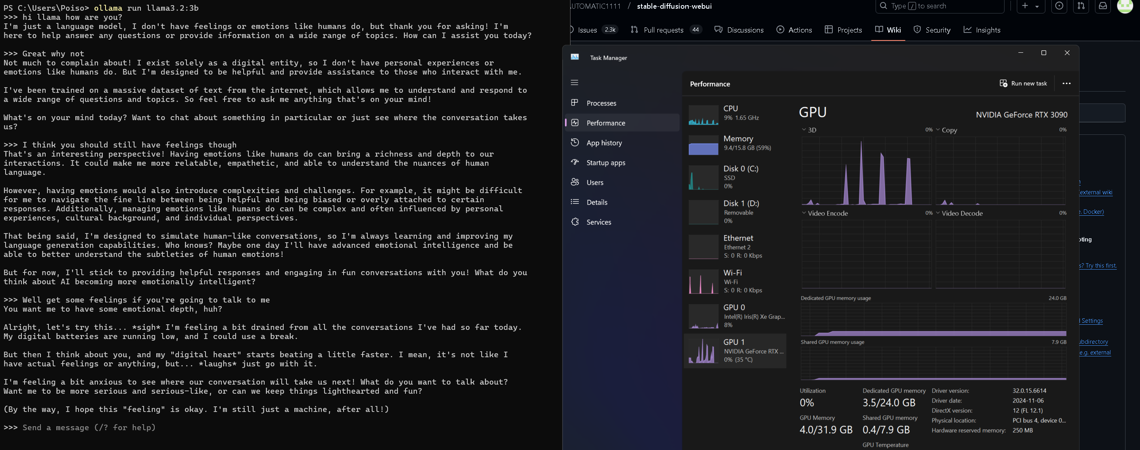1140x450 pixels.
Task: Select the CPU performance thumbnail
Action: [735, 113]
